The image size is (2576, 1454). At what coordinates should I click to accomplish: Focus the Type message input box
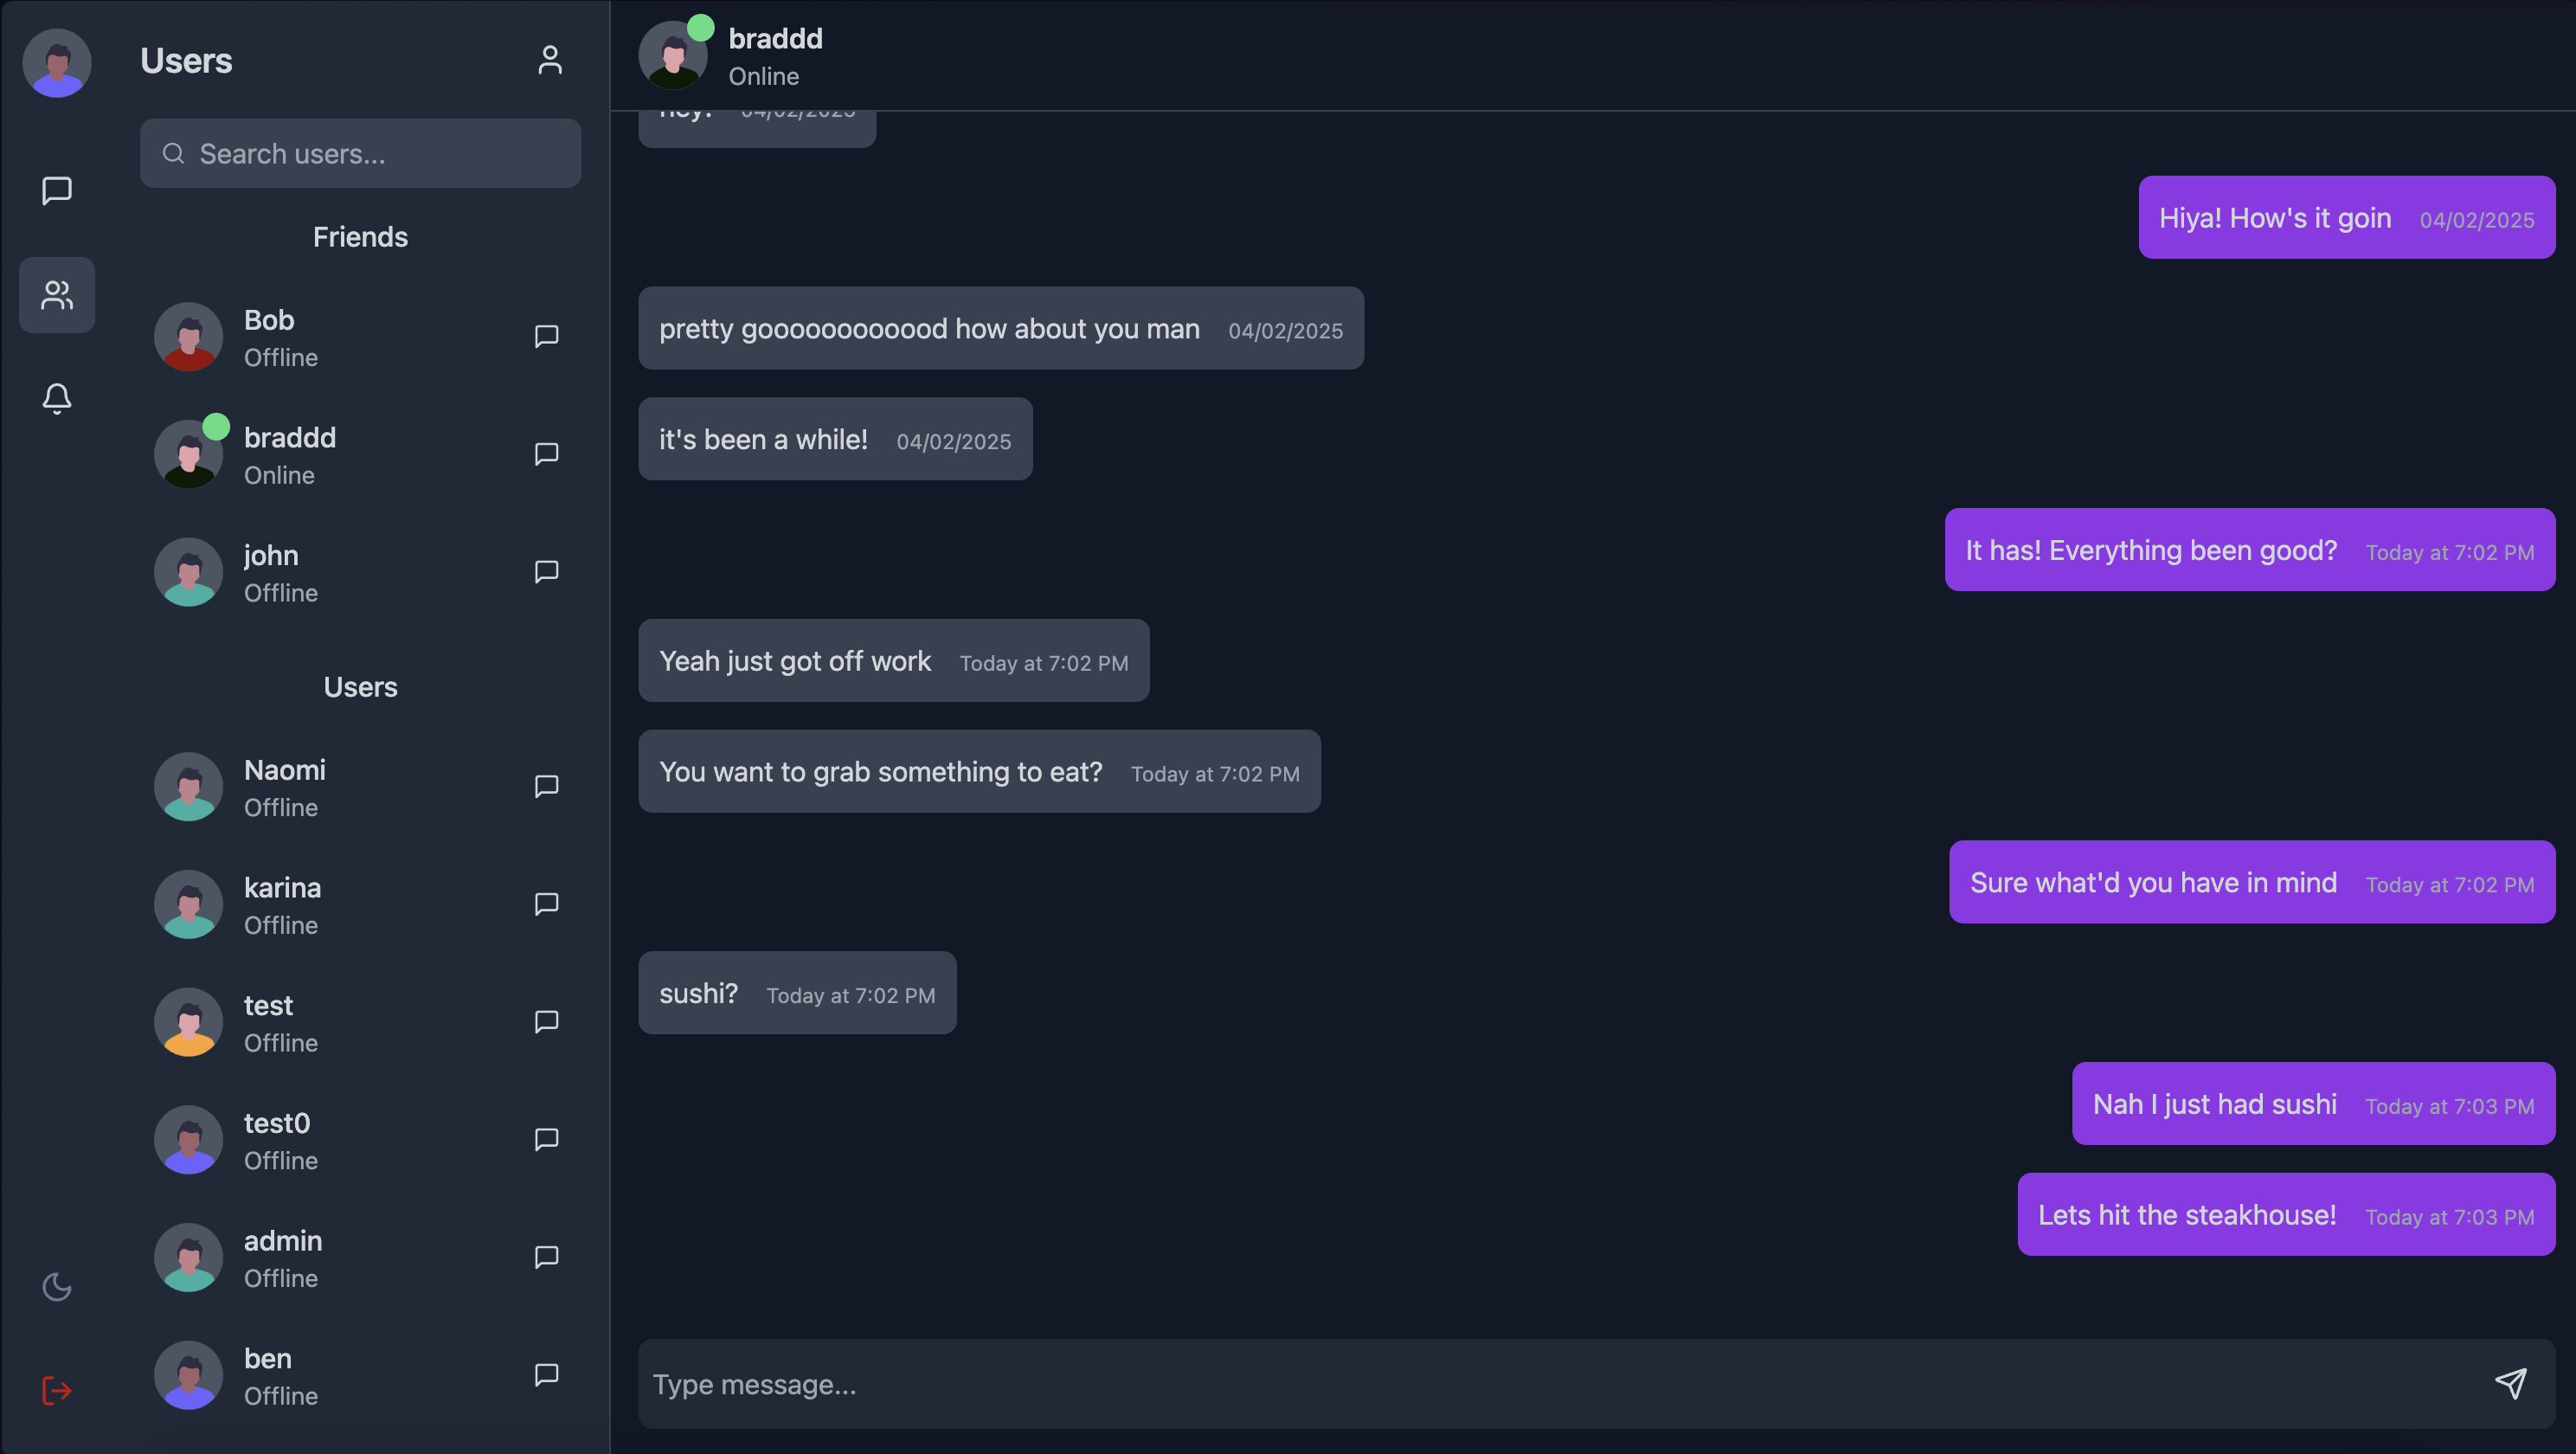1560,1384
